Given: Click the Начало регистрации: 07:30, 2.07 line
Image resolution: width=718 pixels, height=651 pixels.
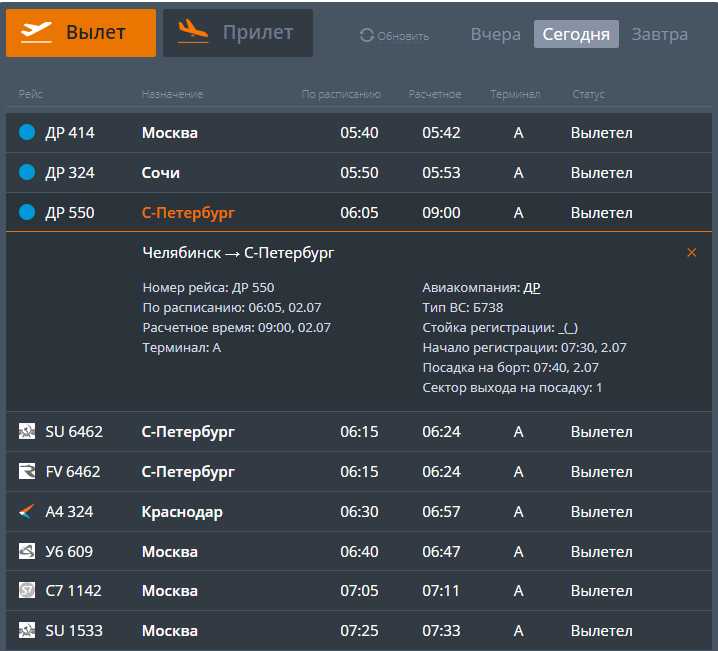Looking at the screenshot, I should coord(524,348).
